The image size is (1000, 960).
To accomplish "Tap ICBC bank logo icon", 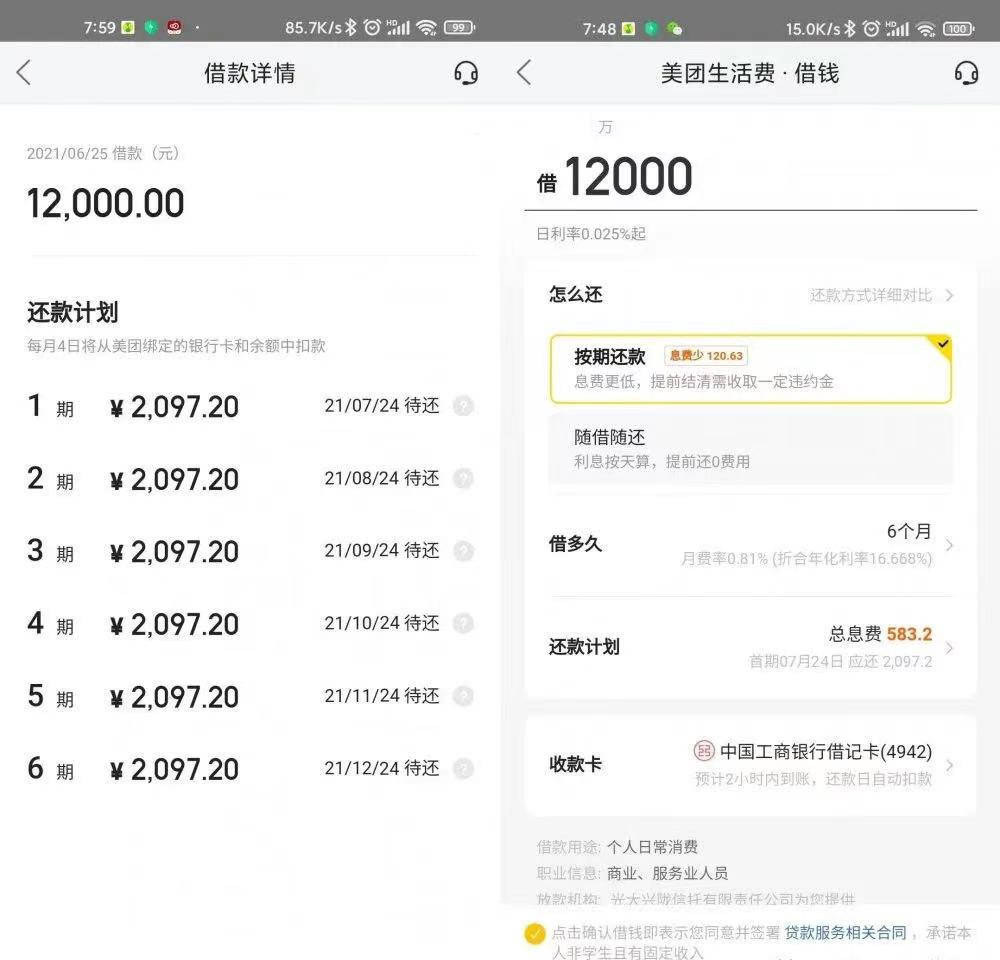I will coord(704,751).
